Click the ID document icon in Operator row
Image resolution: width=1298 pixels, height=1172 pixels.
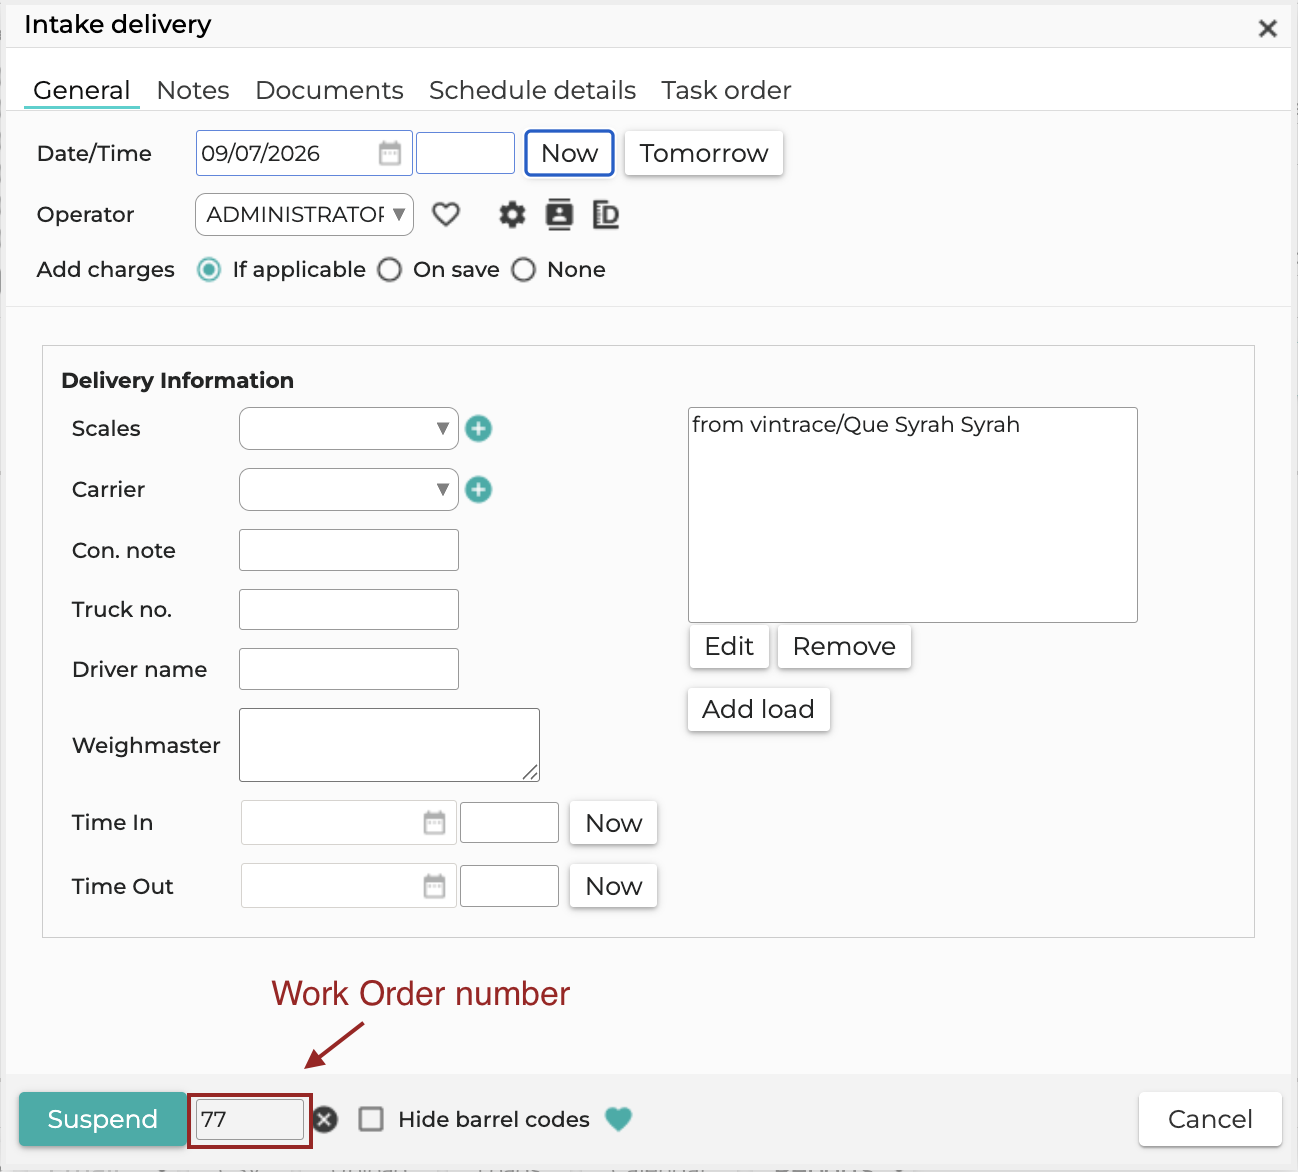click(x=606, y=214)
